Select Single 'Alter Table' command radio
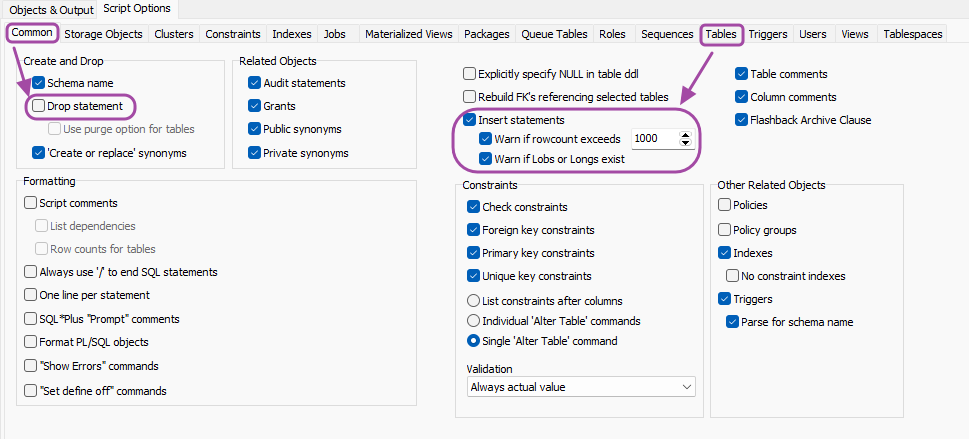Screen dimensions: 969x439 pos(474,341)
